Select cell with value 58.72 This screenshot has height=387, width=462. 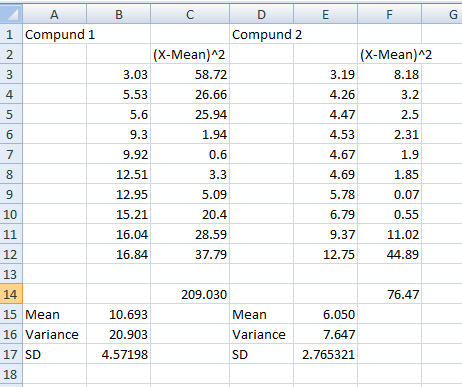[190, 74]
